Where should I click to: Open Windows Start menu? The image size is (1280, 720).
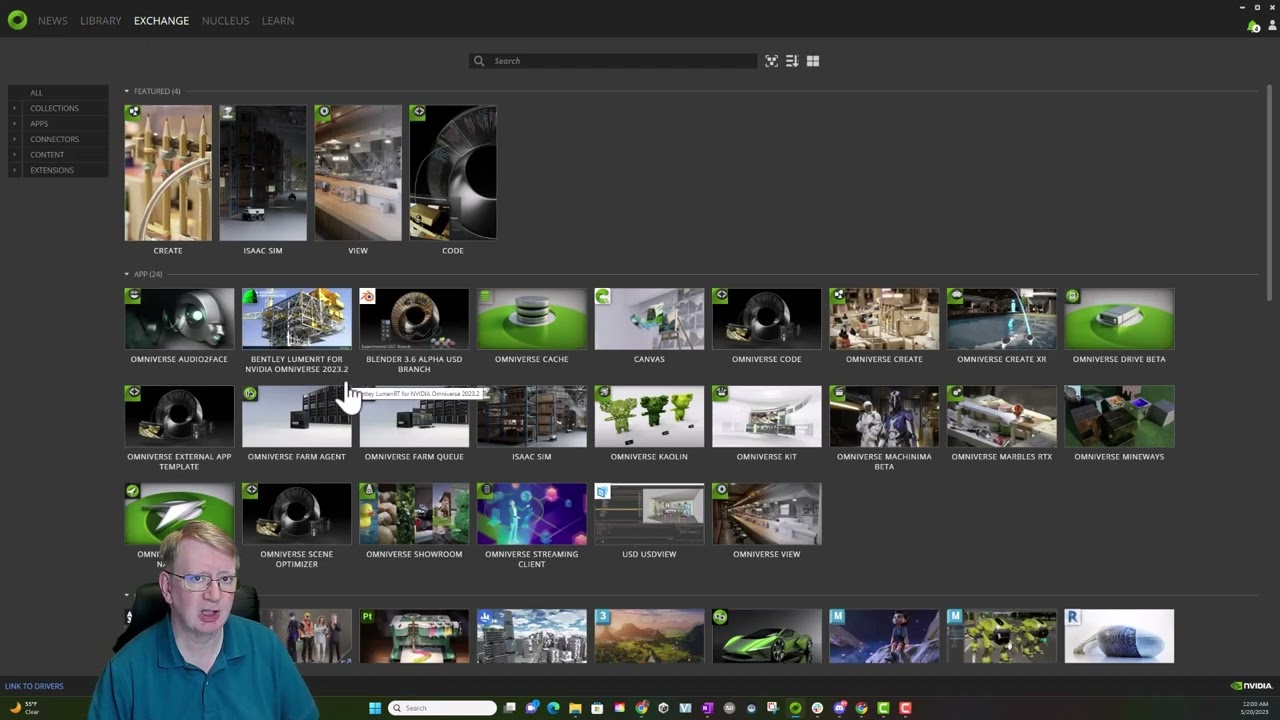tap(375, 708)
